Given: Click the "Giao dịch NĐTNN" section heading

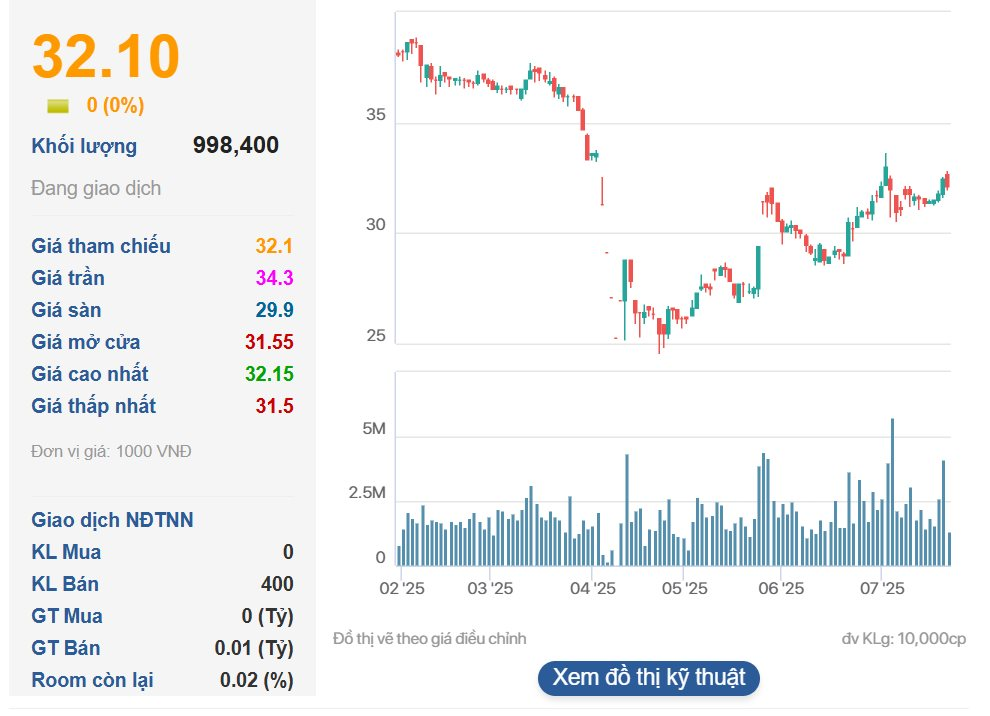Looking at the screenshot, I should coord(112,520).
